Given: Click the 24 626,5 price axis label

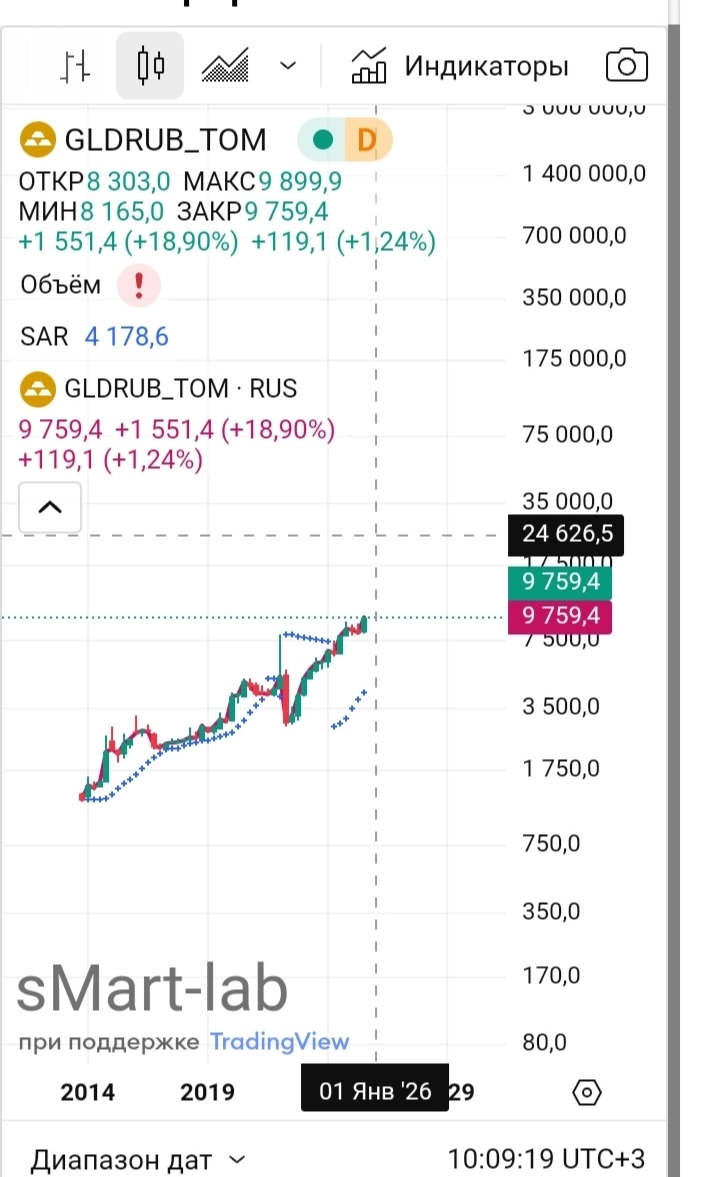Looking at the screenshot, I should coord(566,534).
